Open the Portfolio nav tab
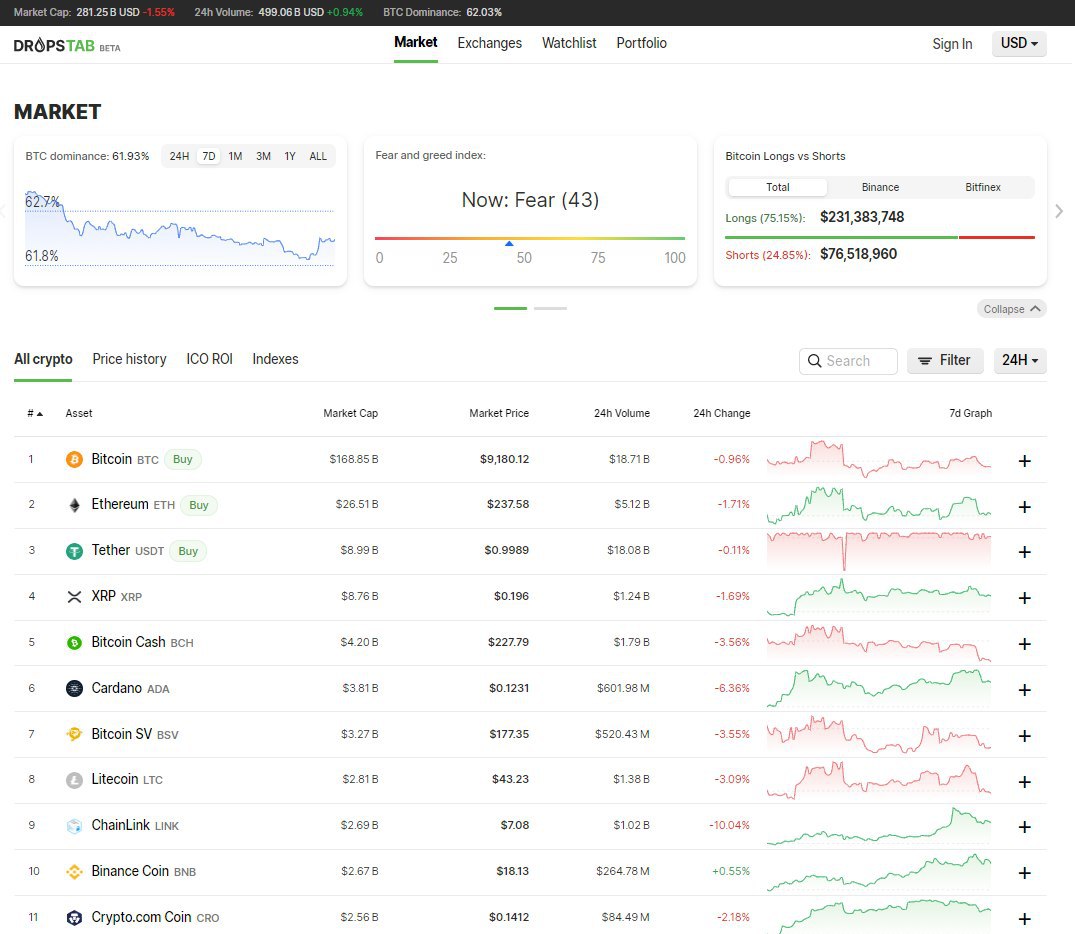Screen dimensions: 1075x934 (x=641, y=43)
